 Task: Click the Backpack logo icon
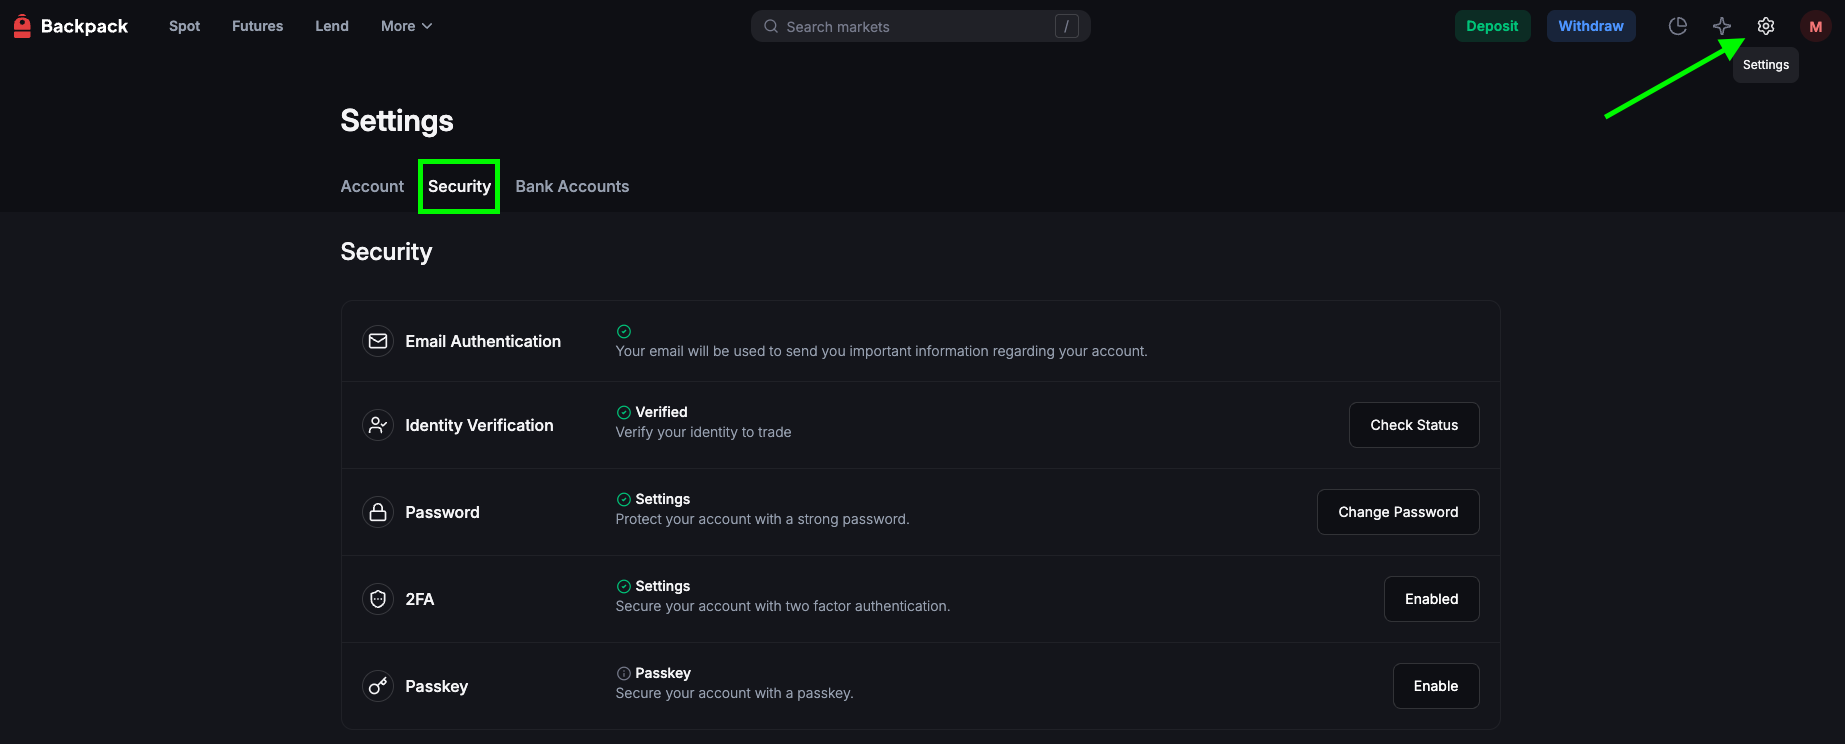click(22, 26)
